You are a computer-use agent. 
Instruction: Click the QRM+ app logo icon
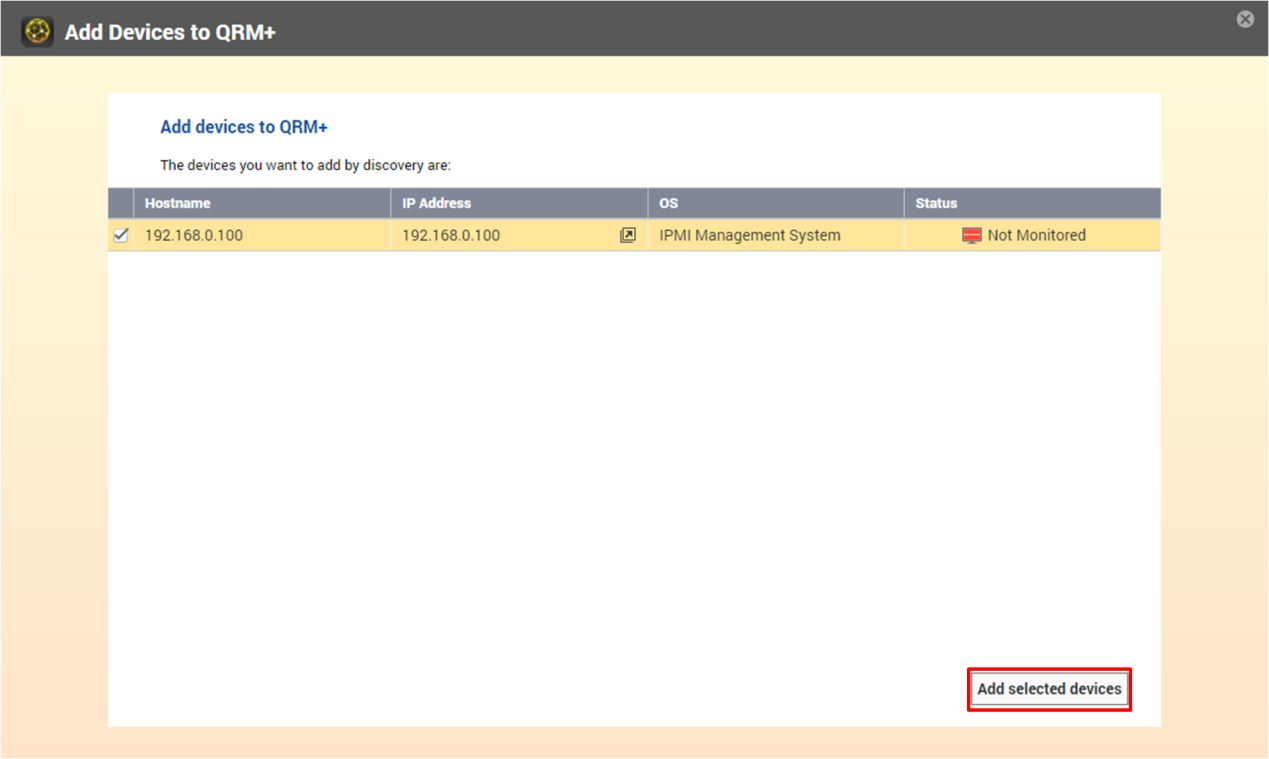[37, 32]
